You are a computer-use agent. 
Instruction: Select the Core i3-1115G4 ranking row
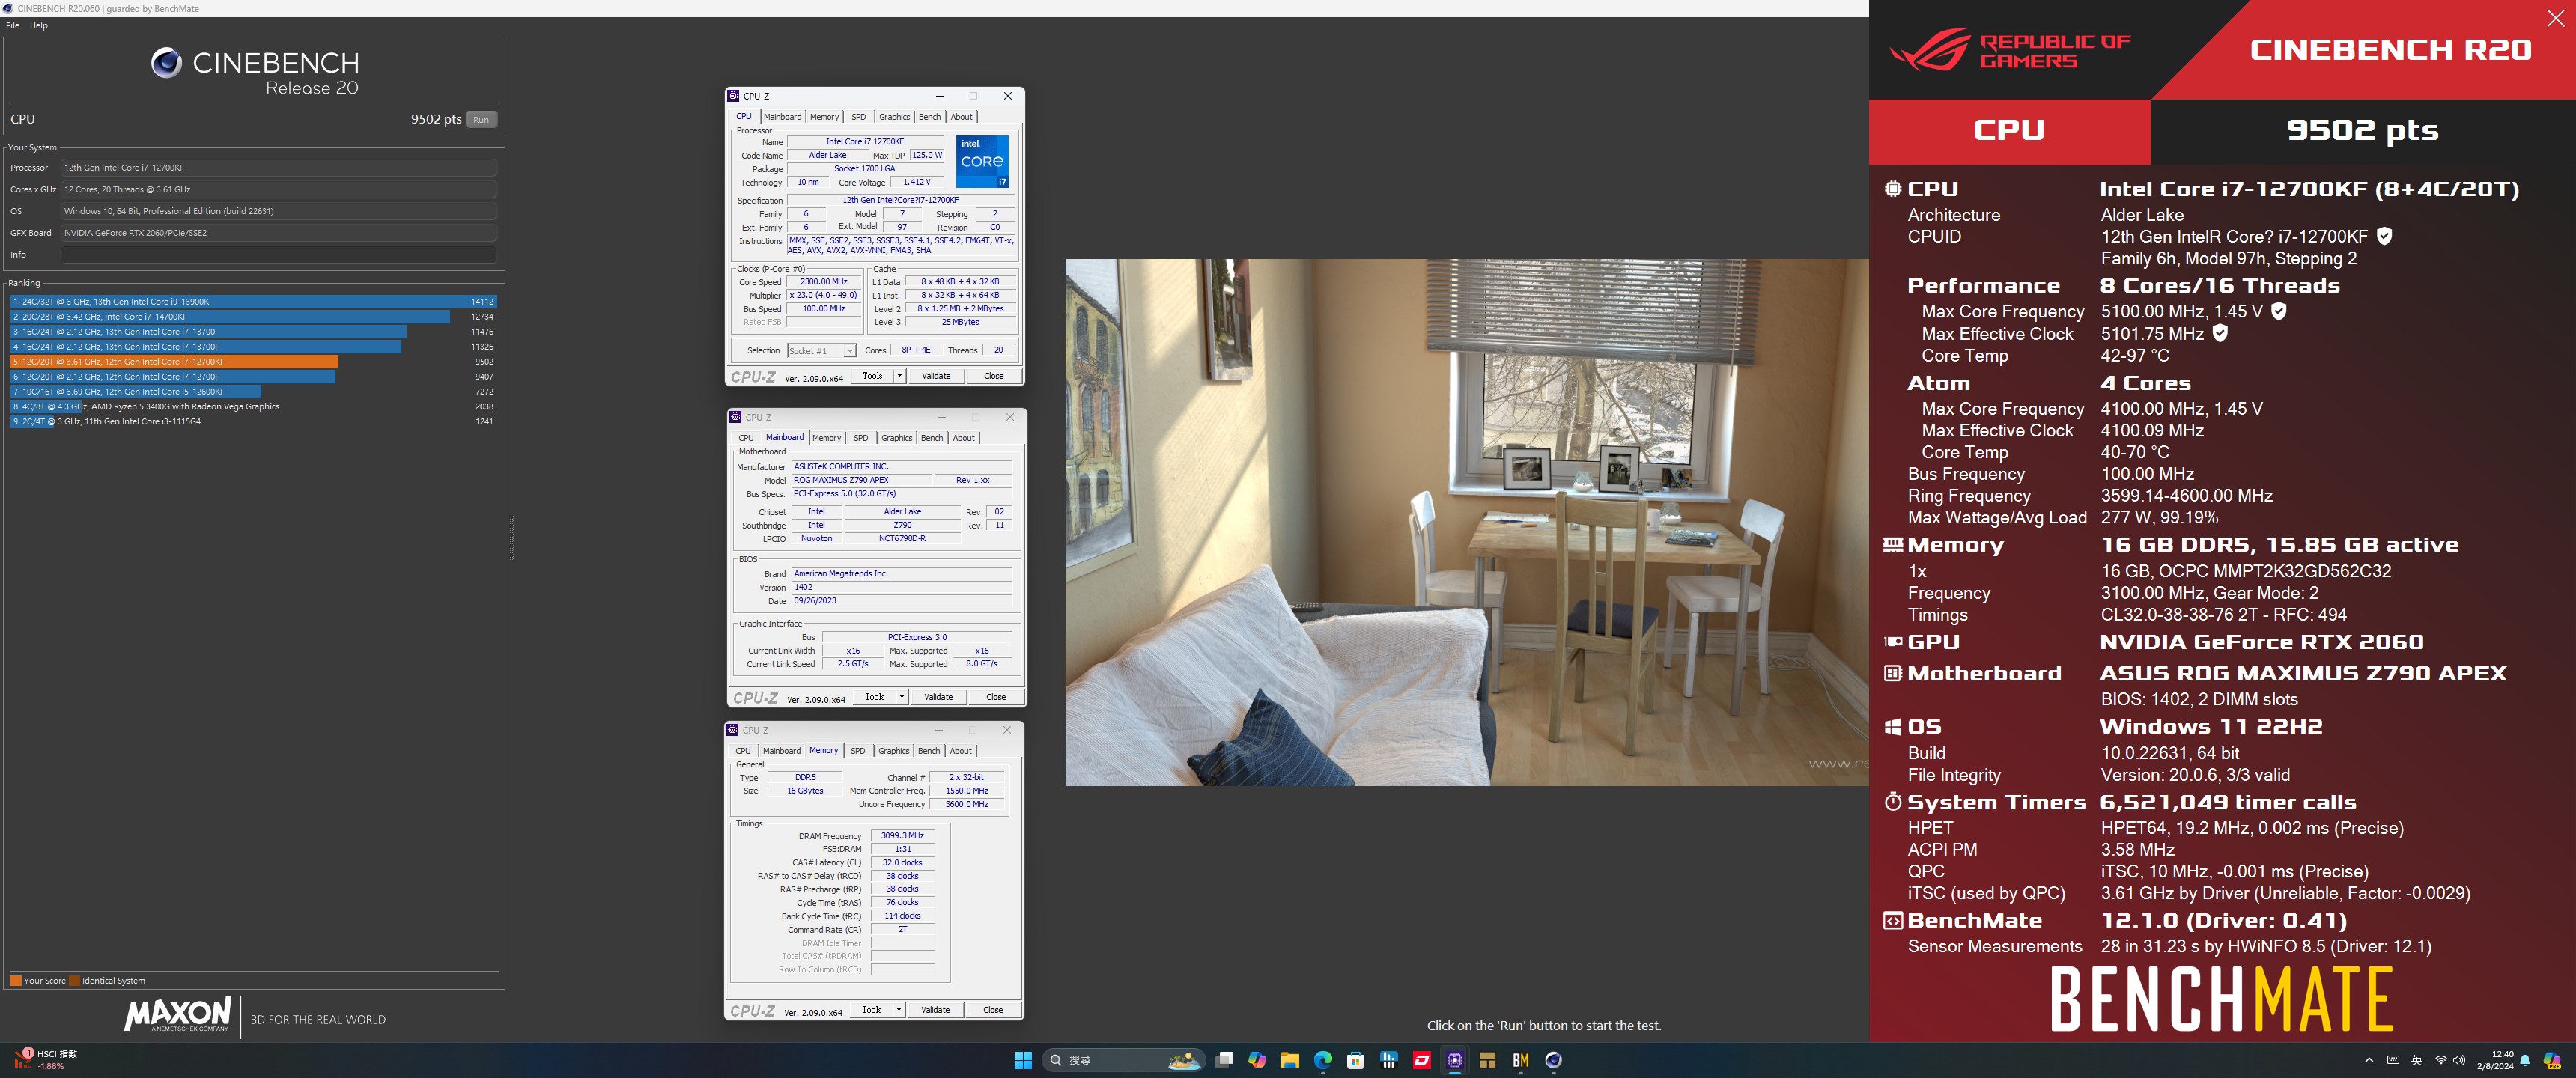click(x=253, y=422)
